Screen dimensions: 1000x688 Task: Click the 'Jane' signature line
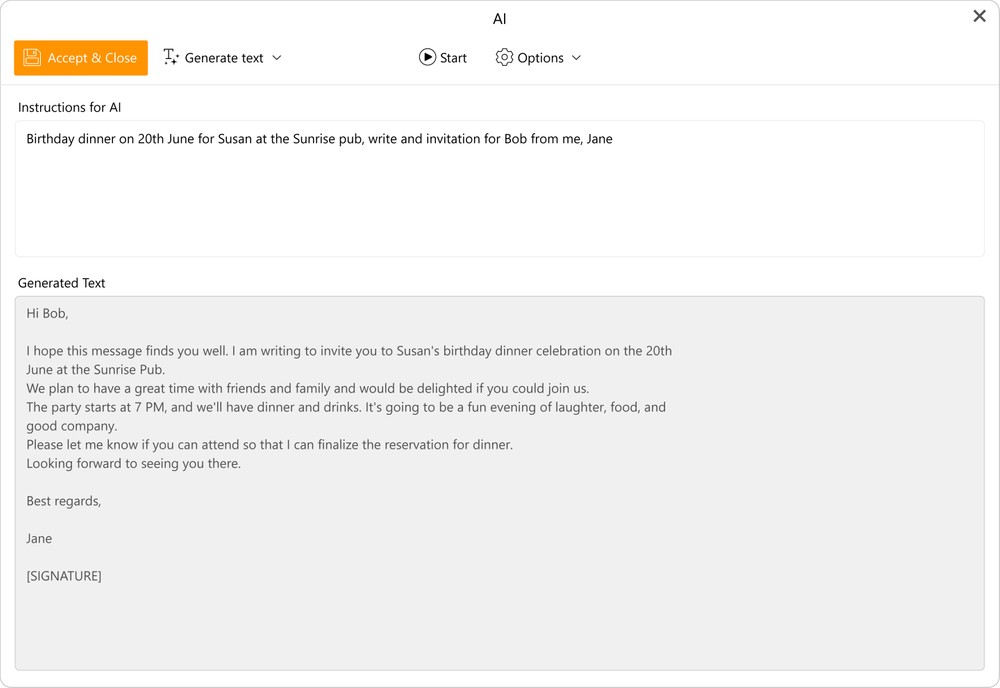39,539
